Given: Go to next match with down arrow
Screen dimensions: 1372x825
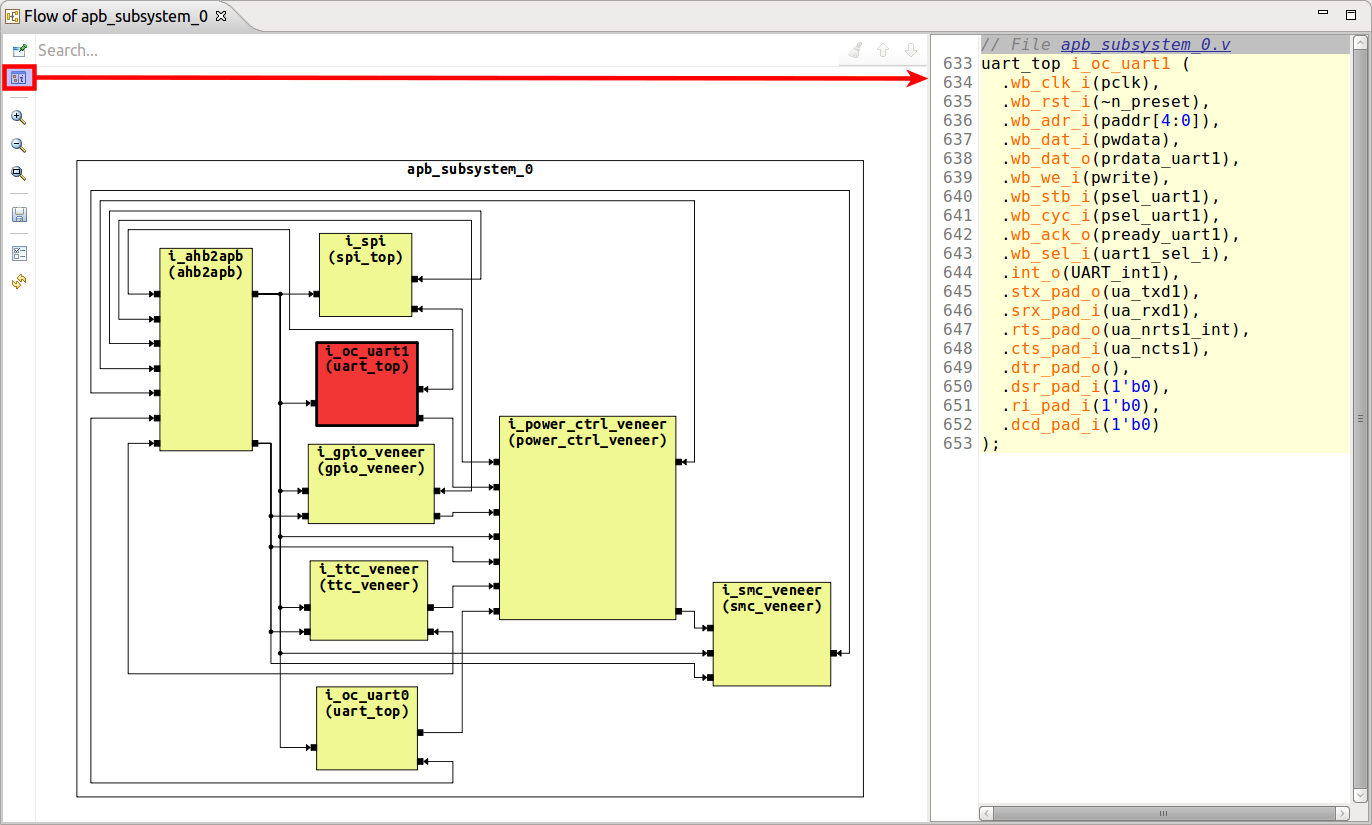Looking at the screenshot, I should [x=910, y=49].
